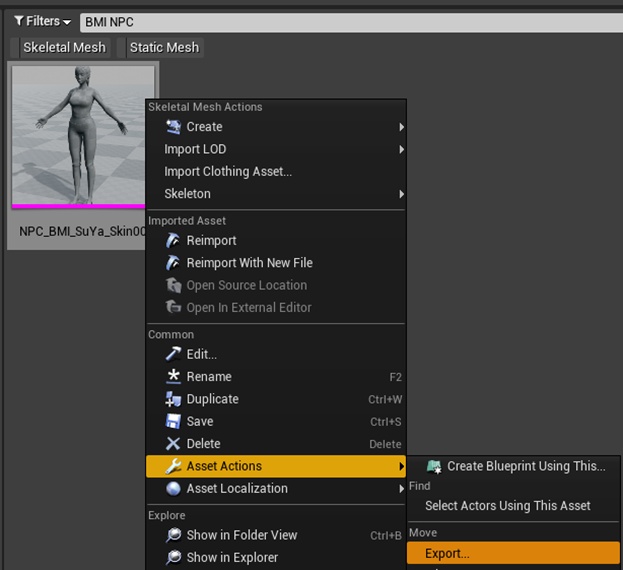The width and height of the screenshot is (623, 570).
Task: Click the Reimport icon
Action: [173, 241]
